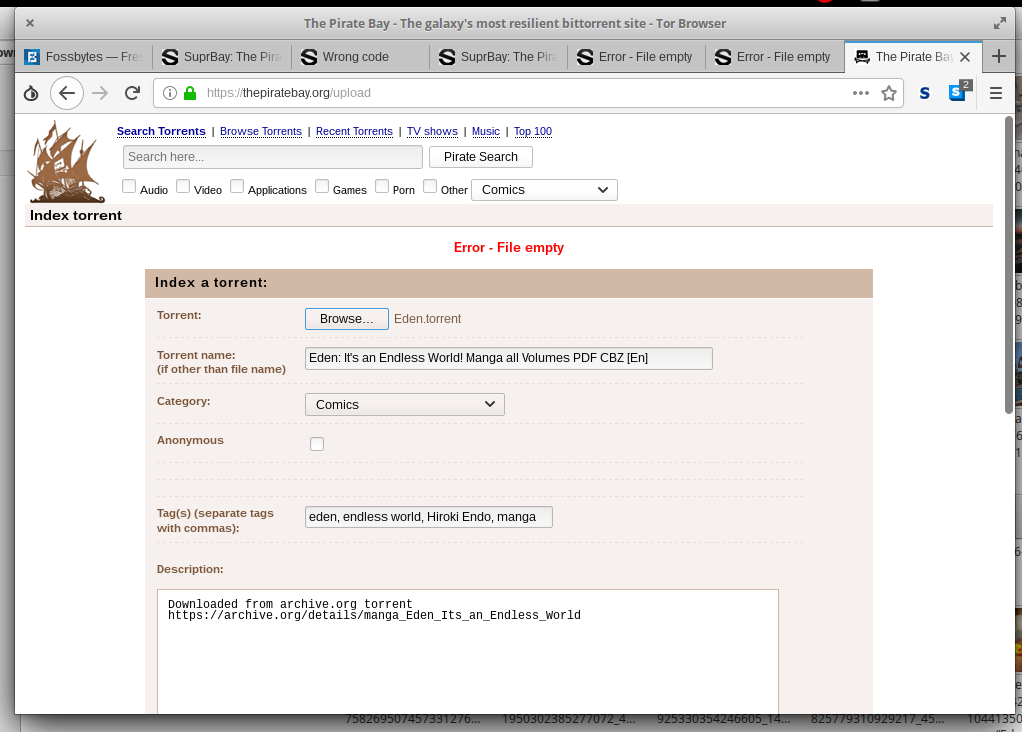Show site information from the address bar

[x=170, y=93]
